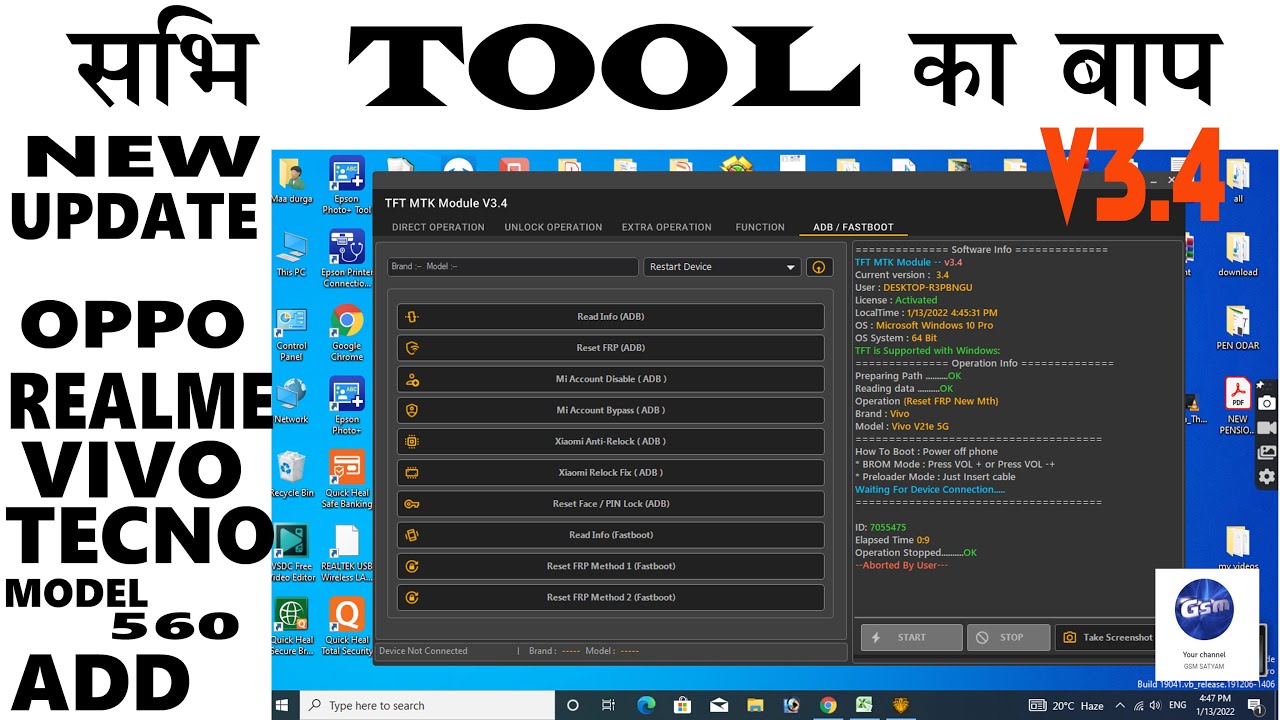Click the TFT tool taskbar icon

pos(901,705)
